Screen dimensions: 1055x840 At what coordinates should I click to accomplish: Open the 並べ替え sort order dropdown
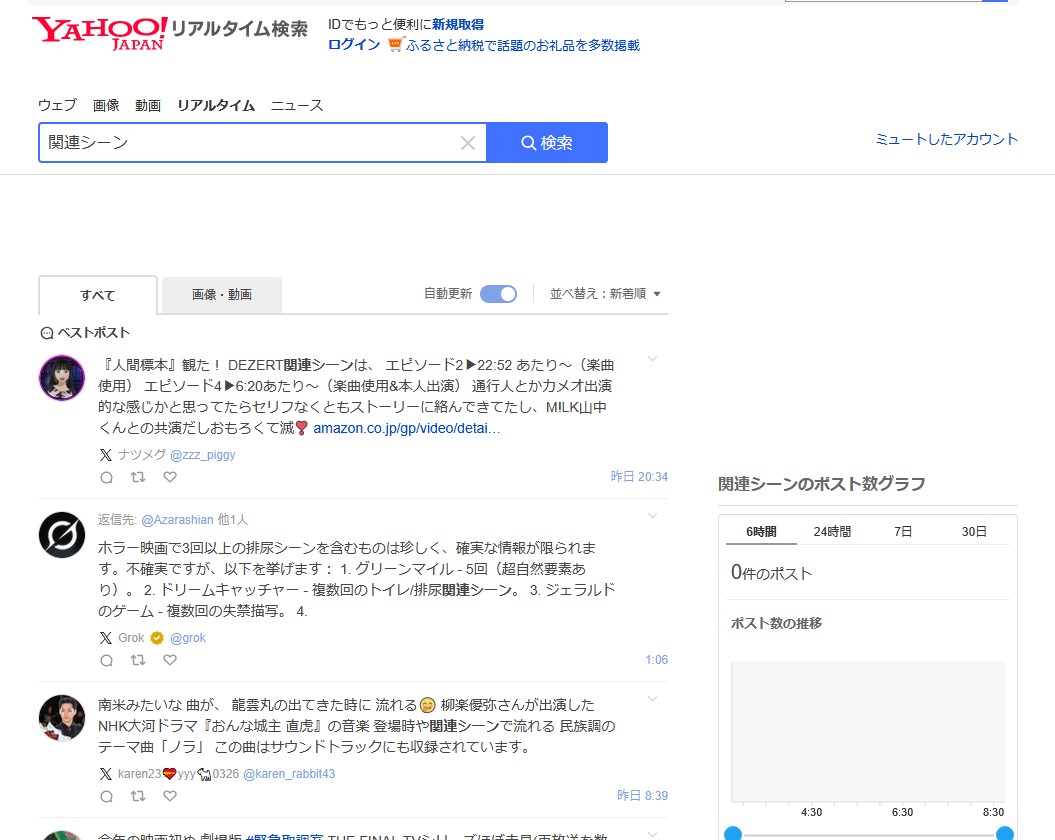click(605, 294)
